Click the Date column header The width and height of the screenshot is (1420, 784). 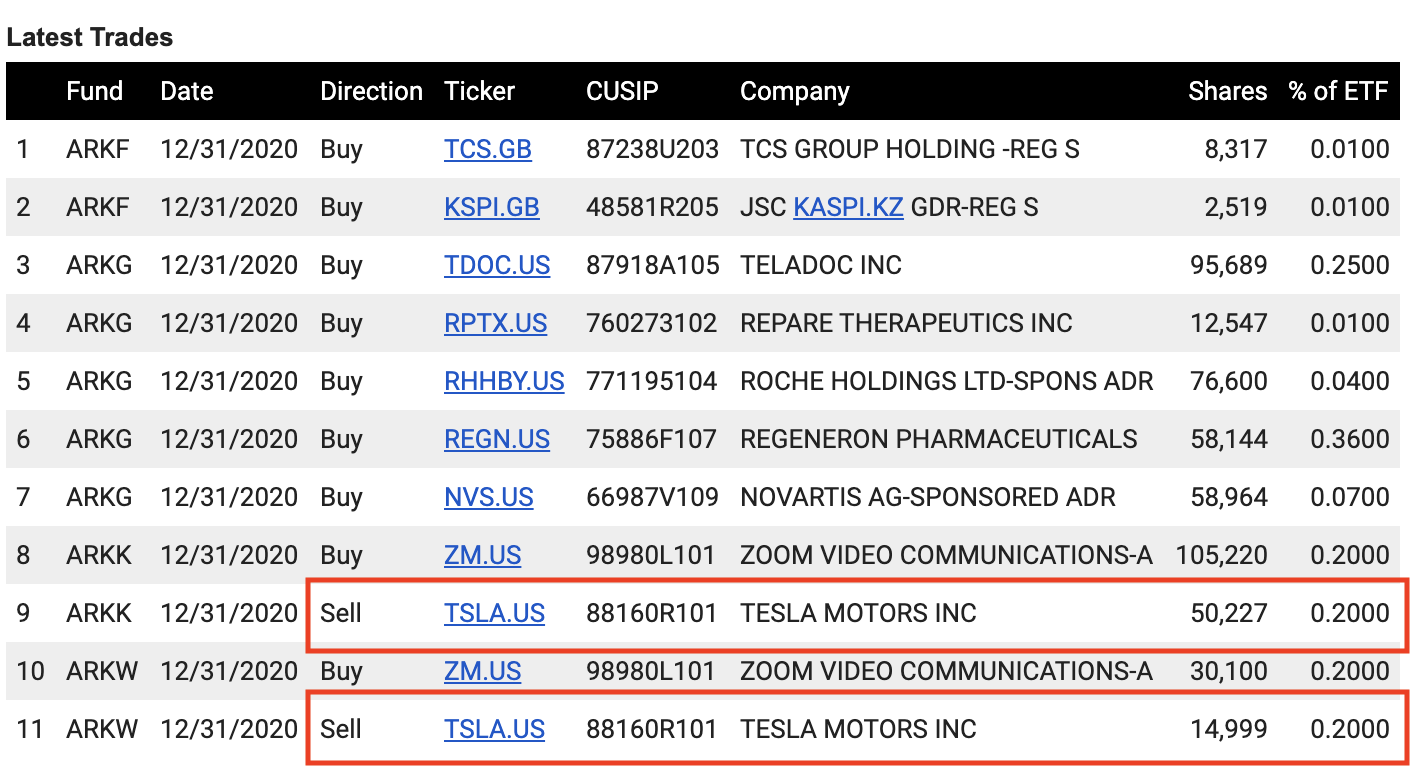(x=187, y=92)
